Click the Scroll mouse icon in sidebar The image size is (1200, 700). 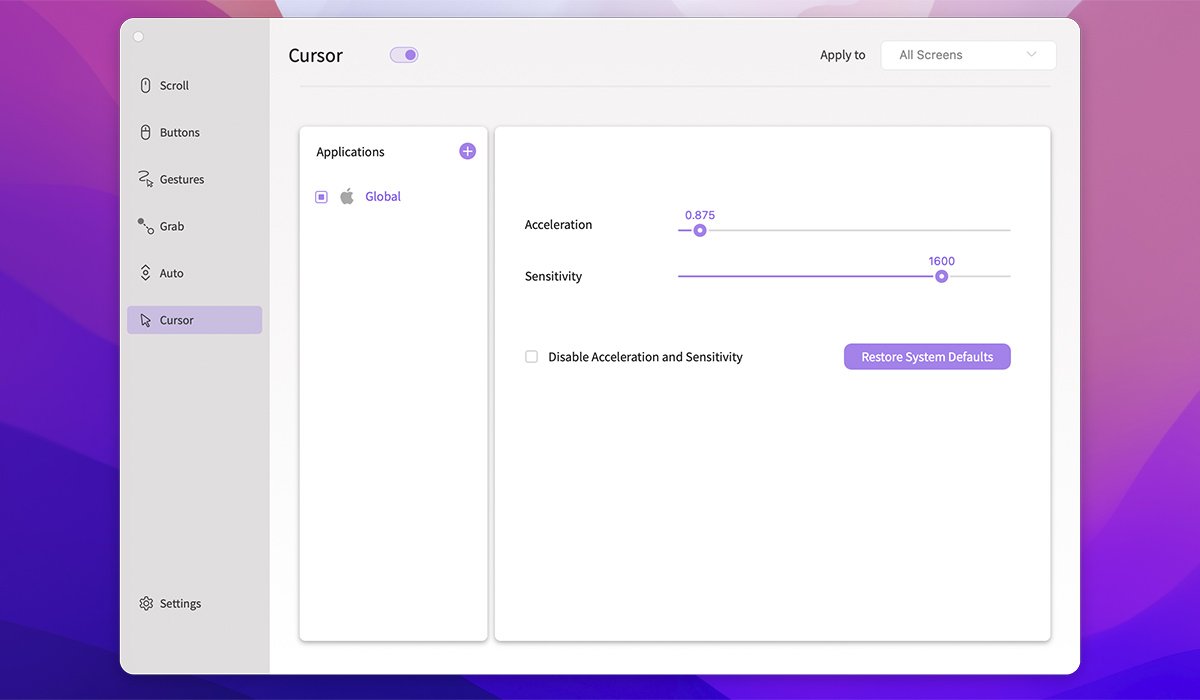tap(146, 86)
